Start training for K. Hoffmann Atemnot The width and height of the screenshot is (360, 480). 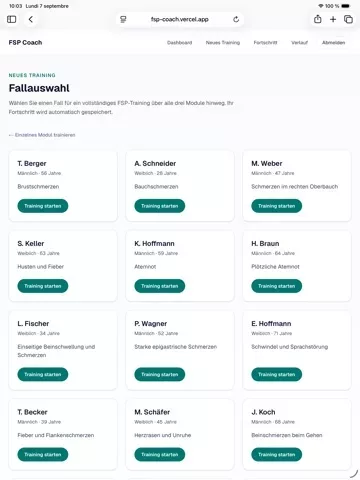(160, 286)
